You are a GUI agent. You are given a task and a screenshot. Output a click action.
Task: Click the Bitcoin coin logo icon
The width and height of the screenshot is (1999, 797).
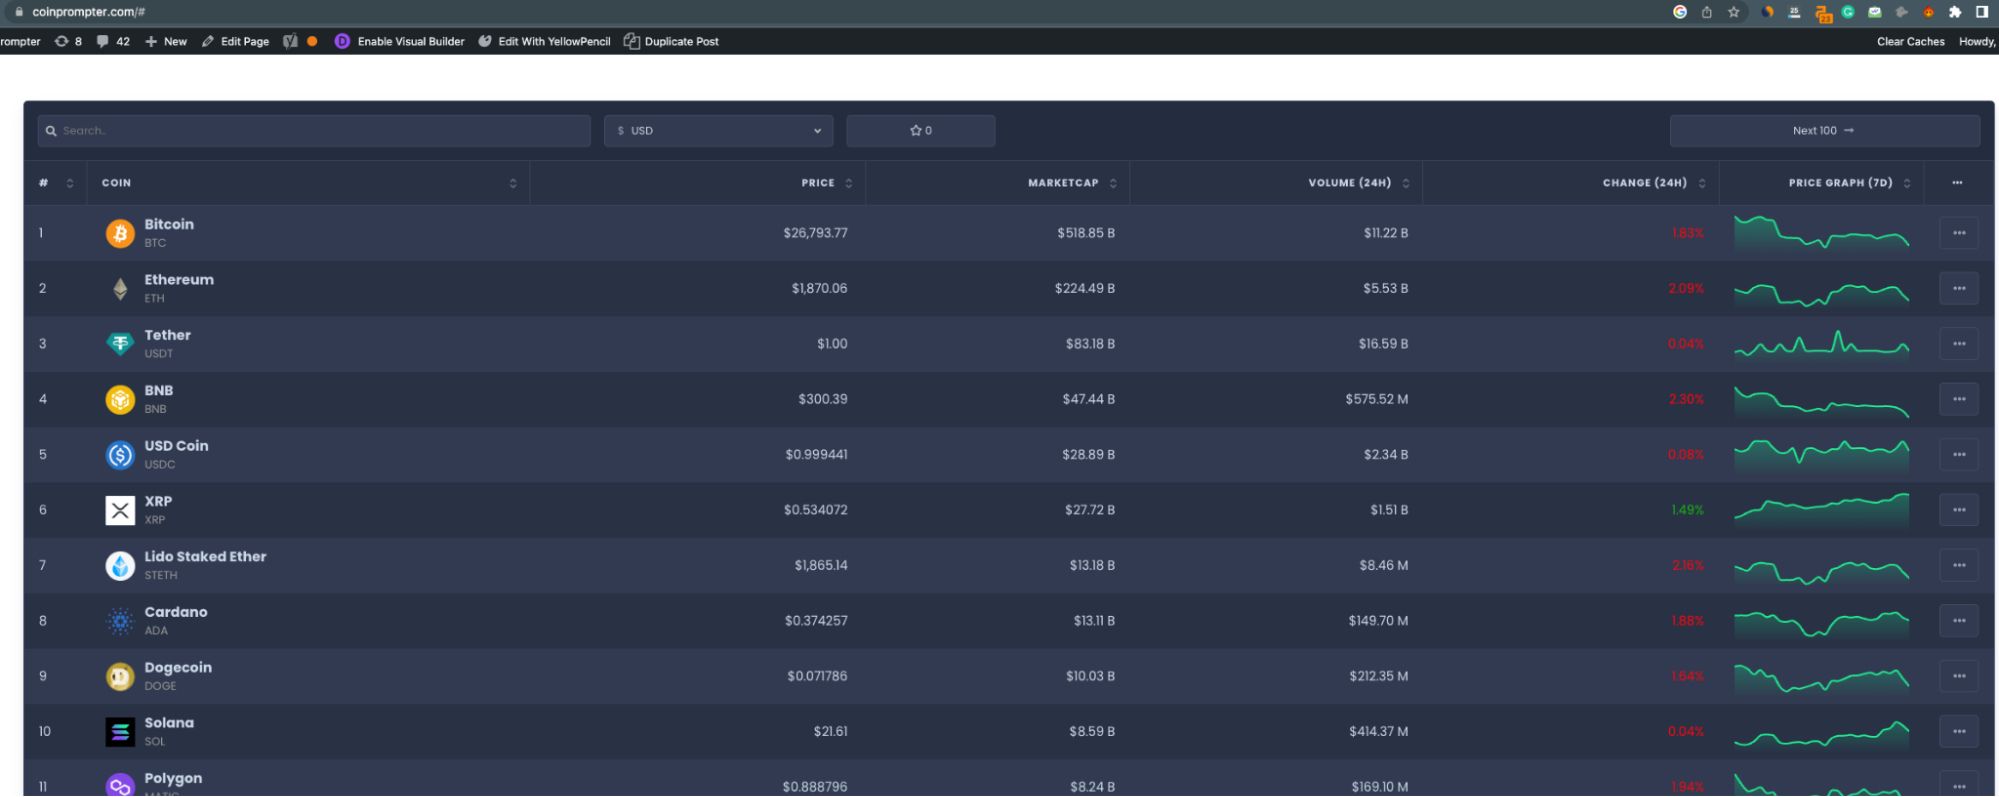(x=120, y=233)
